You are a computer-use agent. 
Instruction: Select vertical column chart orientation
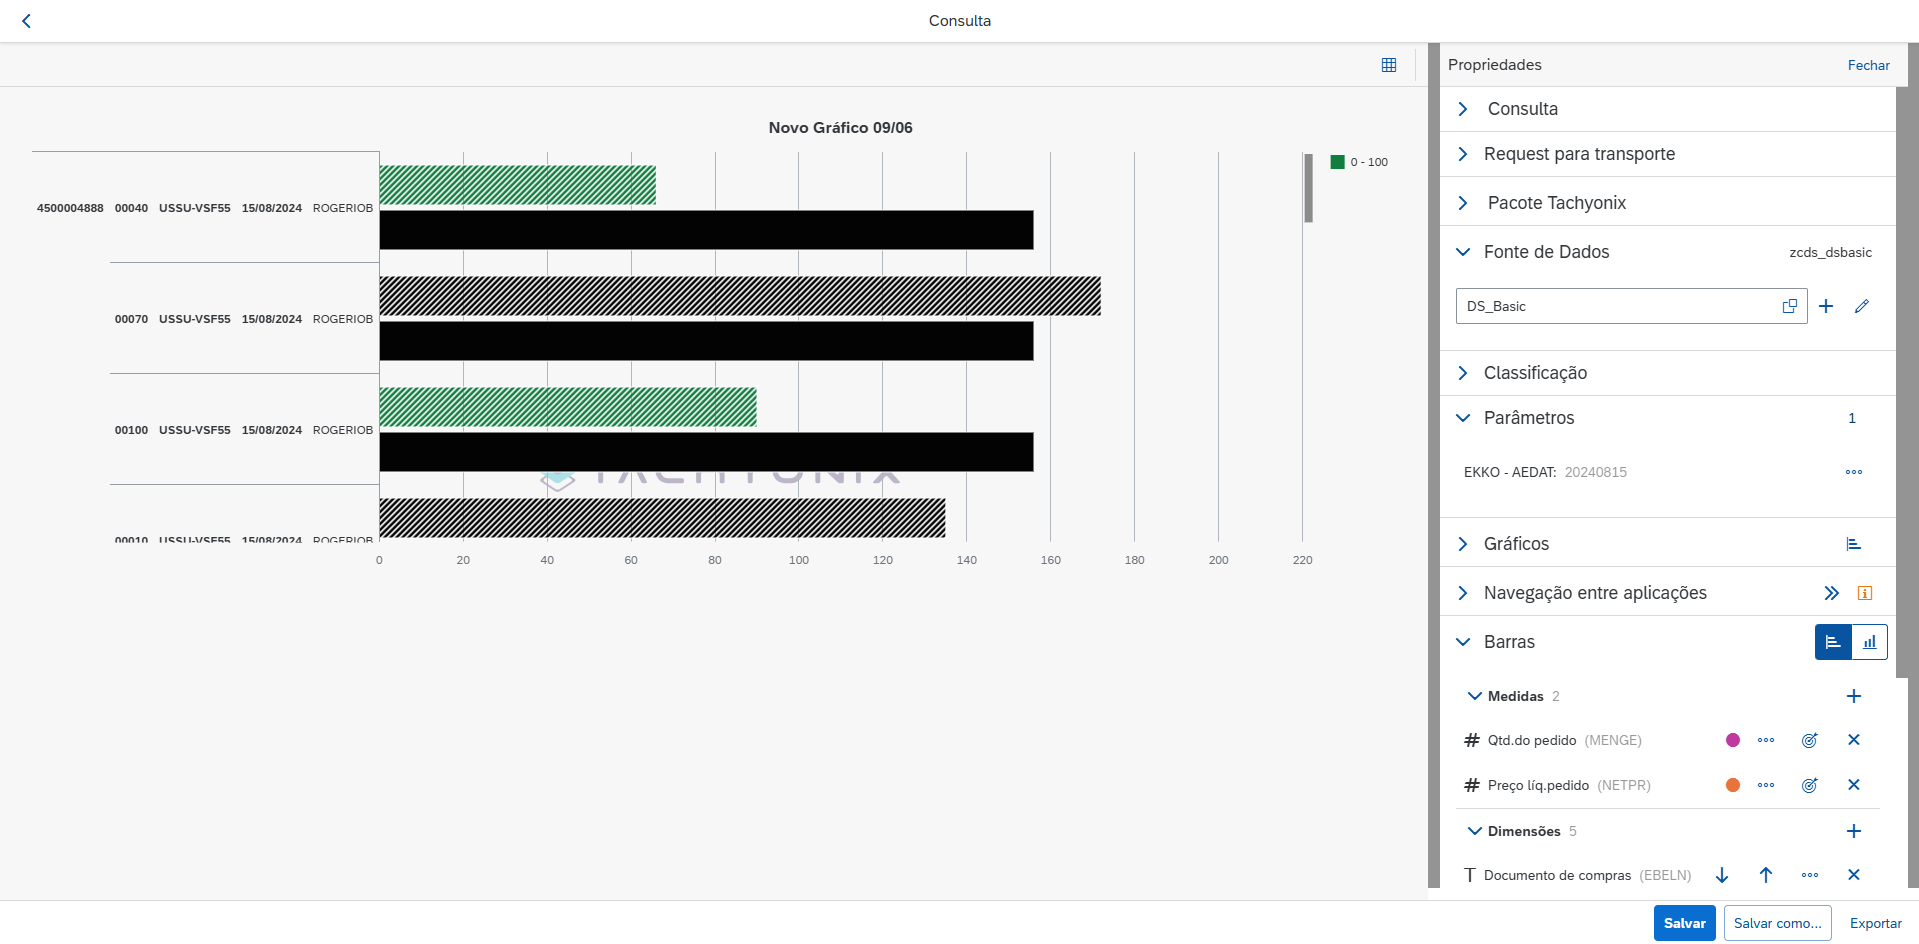coord(1869,642)
